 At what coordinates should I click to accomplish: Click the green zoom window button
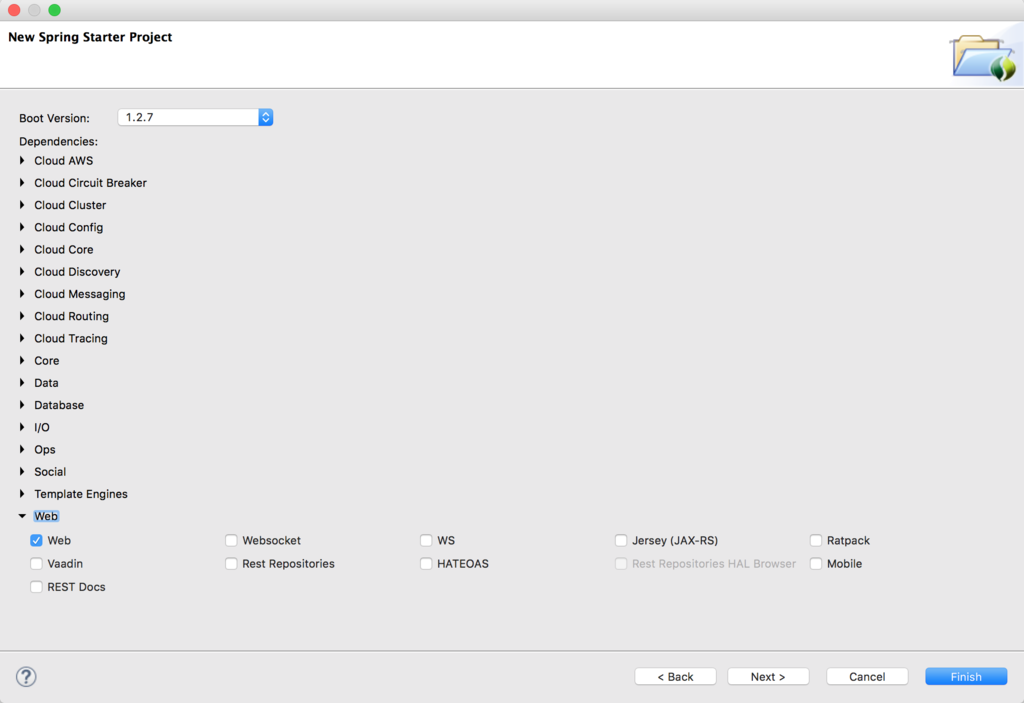(x=55, y=10)
